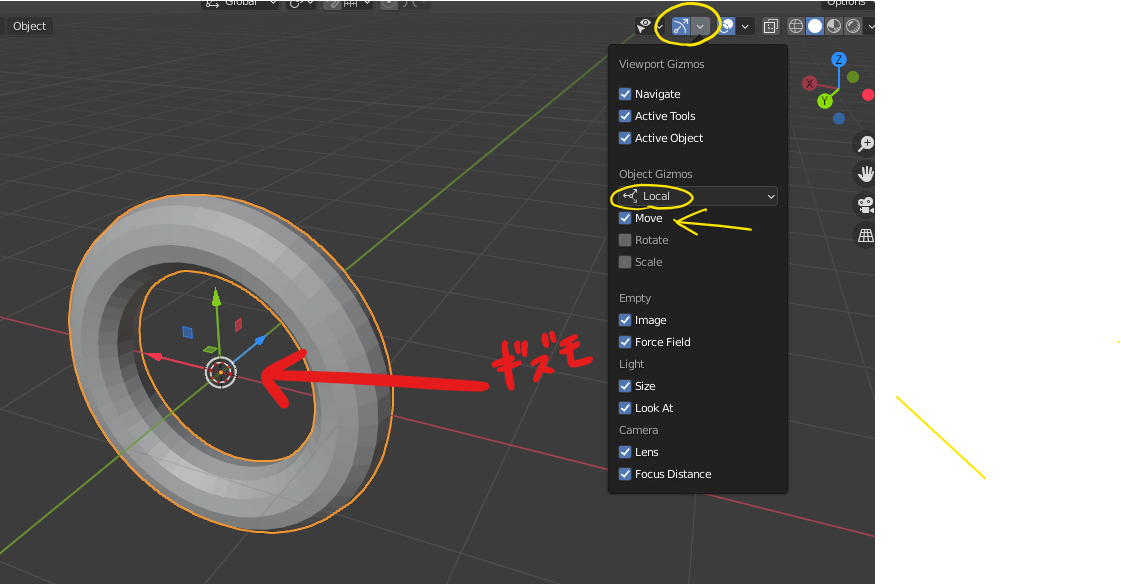The width and height of the screenshot is (1121, 584).
Task: Switch to Wireframe viewport shading
Action: 796,26
